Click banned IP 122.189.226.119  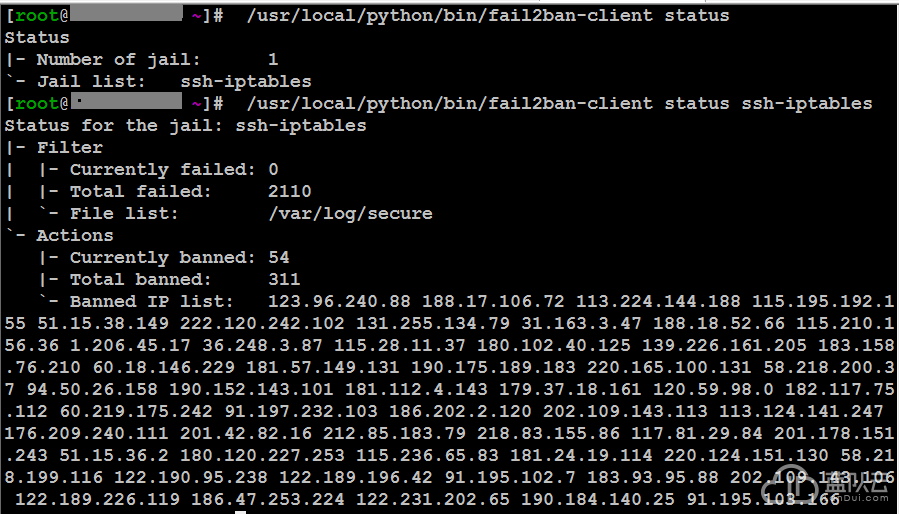pos(98,499)
